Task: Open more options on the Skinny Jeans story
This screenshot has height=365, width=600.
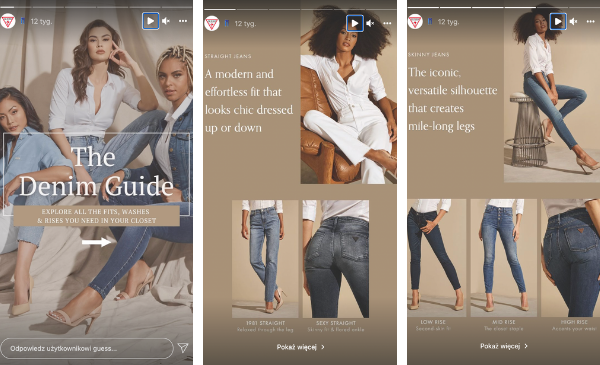Action: coord(590,21)
